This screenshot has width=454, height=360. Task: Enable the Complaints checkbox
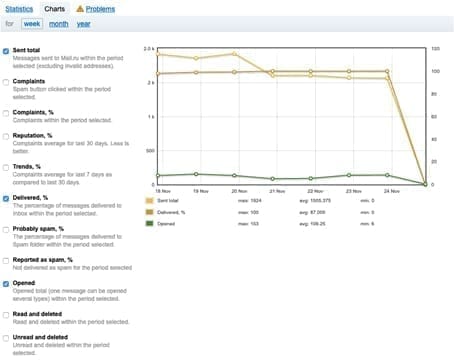[x=6, y=82]
